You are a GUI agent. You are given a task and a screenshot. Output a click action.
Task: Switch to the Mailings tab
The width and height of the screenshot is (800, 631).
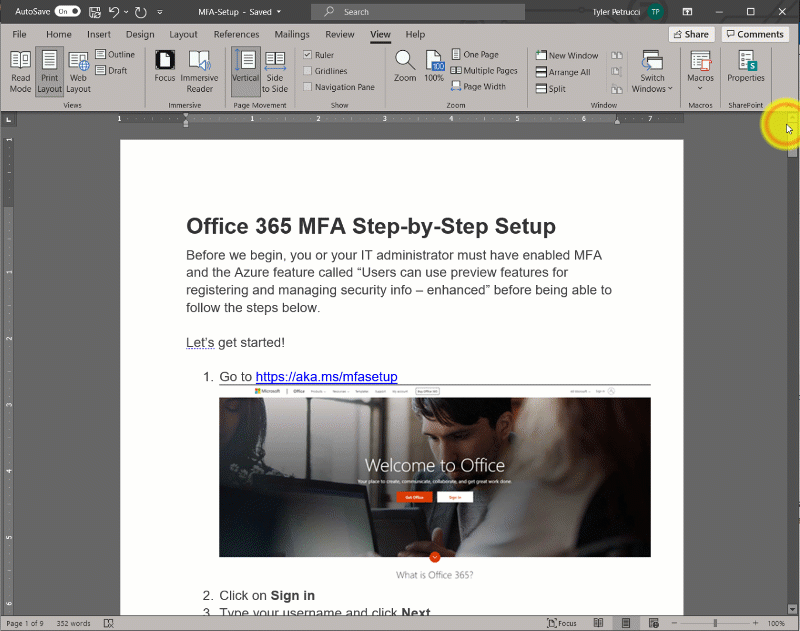click(x=292, y=34)
